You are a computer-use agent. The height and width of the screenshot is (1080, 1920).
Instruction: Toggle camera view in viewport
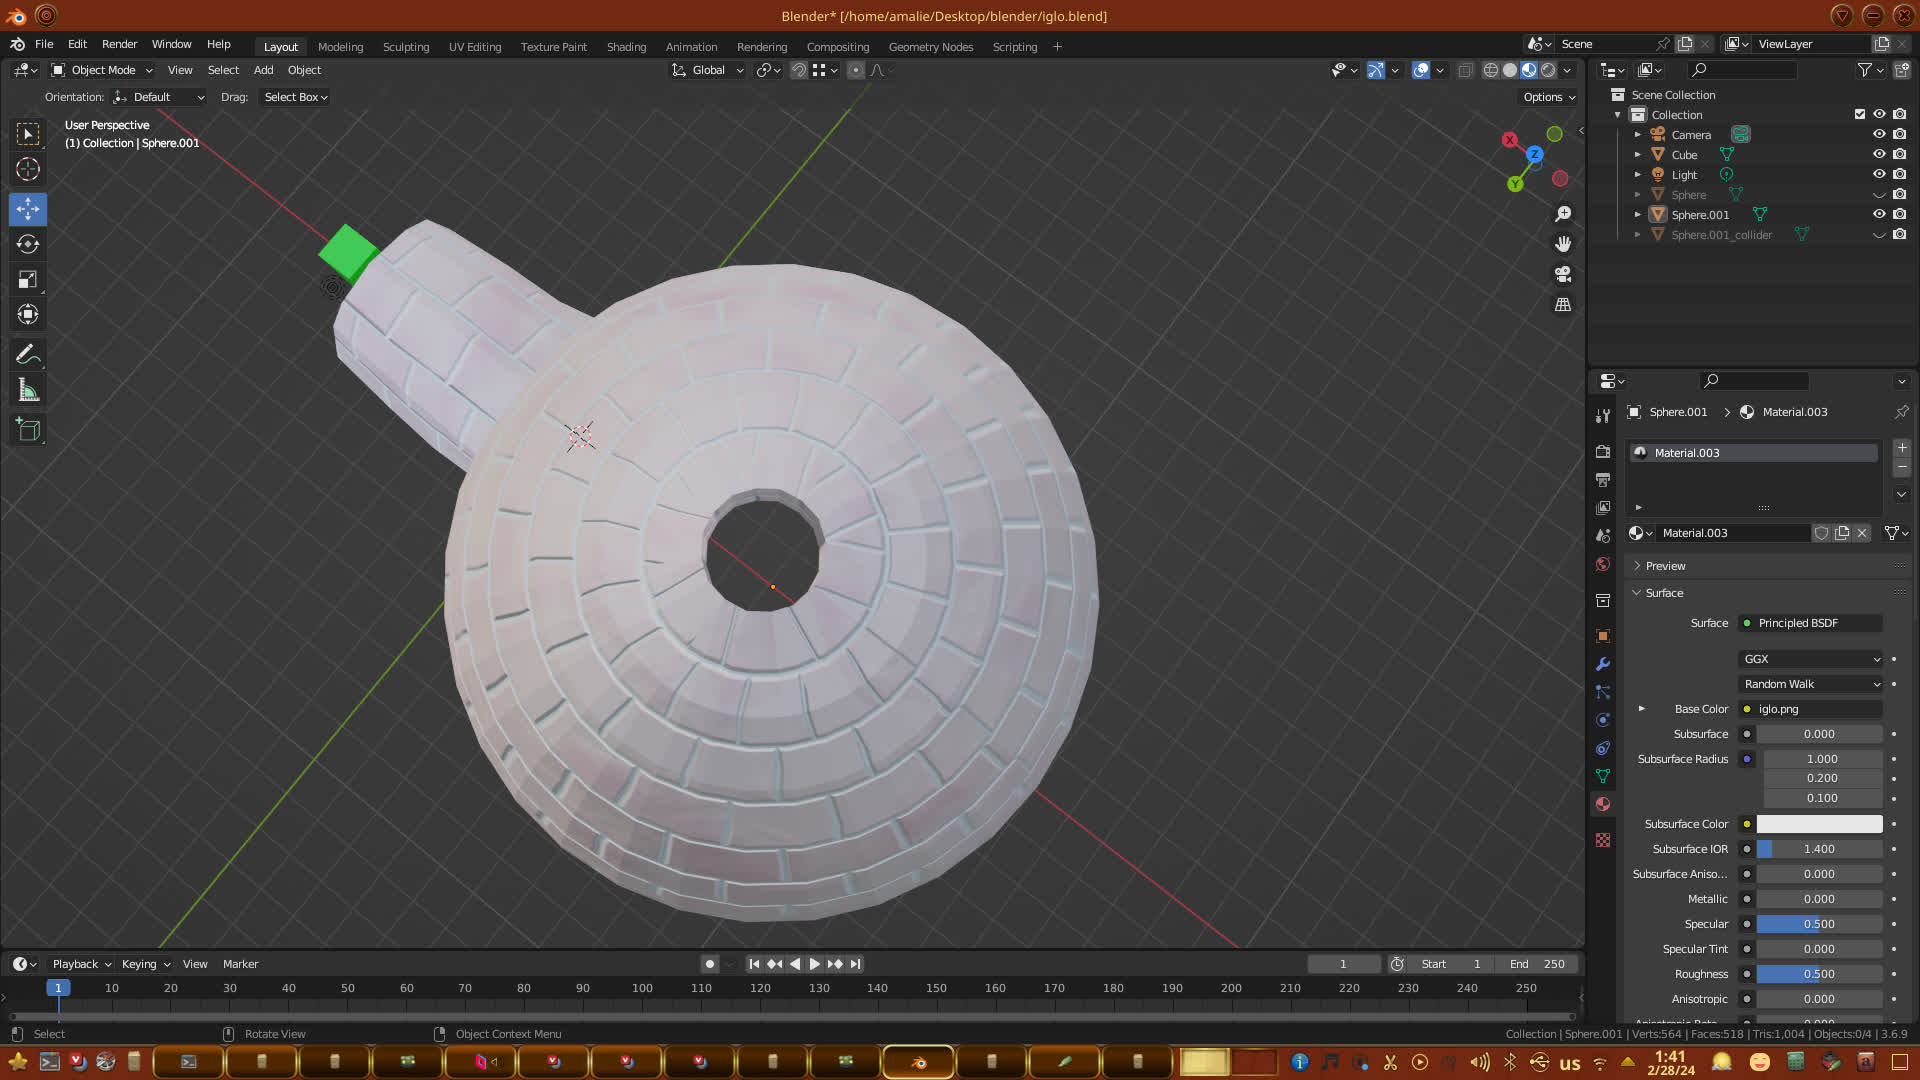1563,274
